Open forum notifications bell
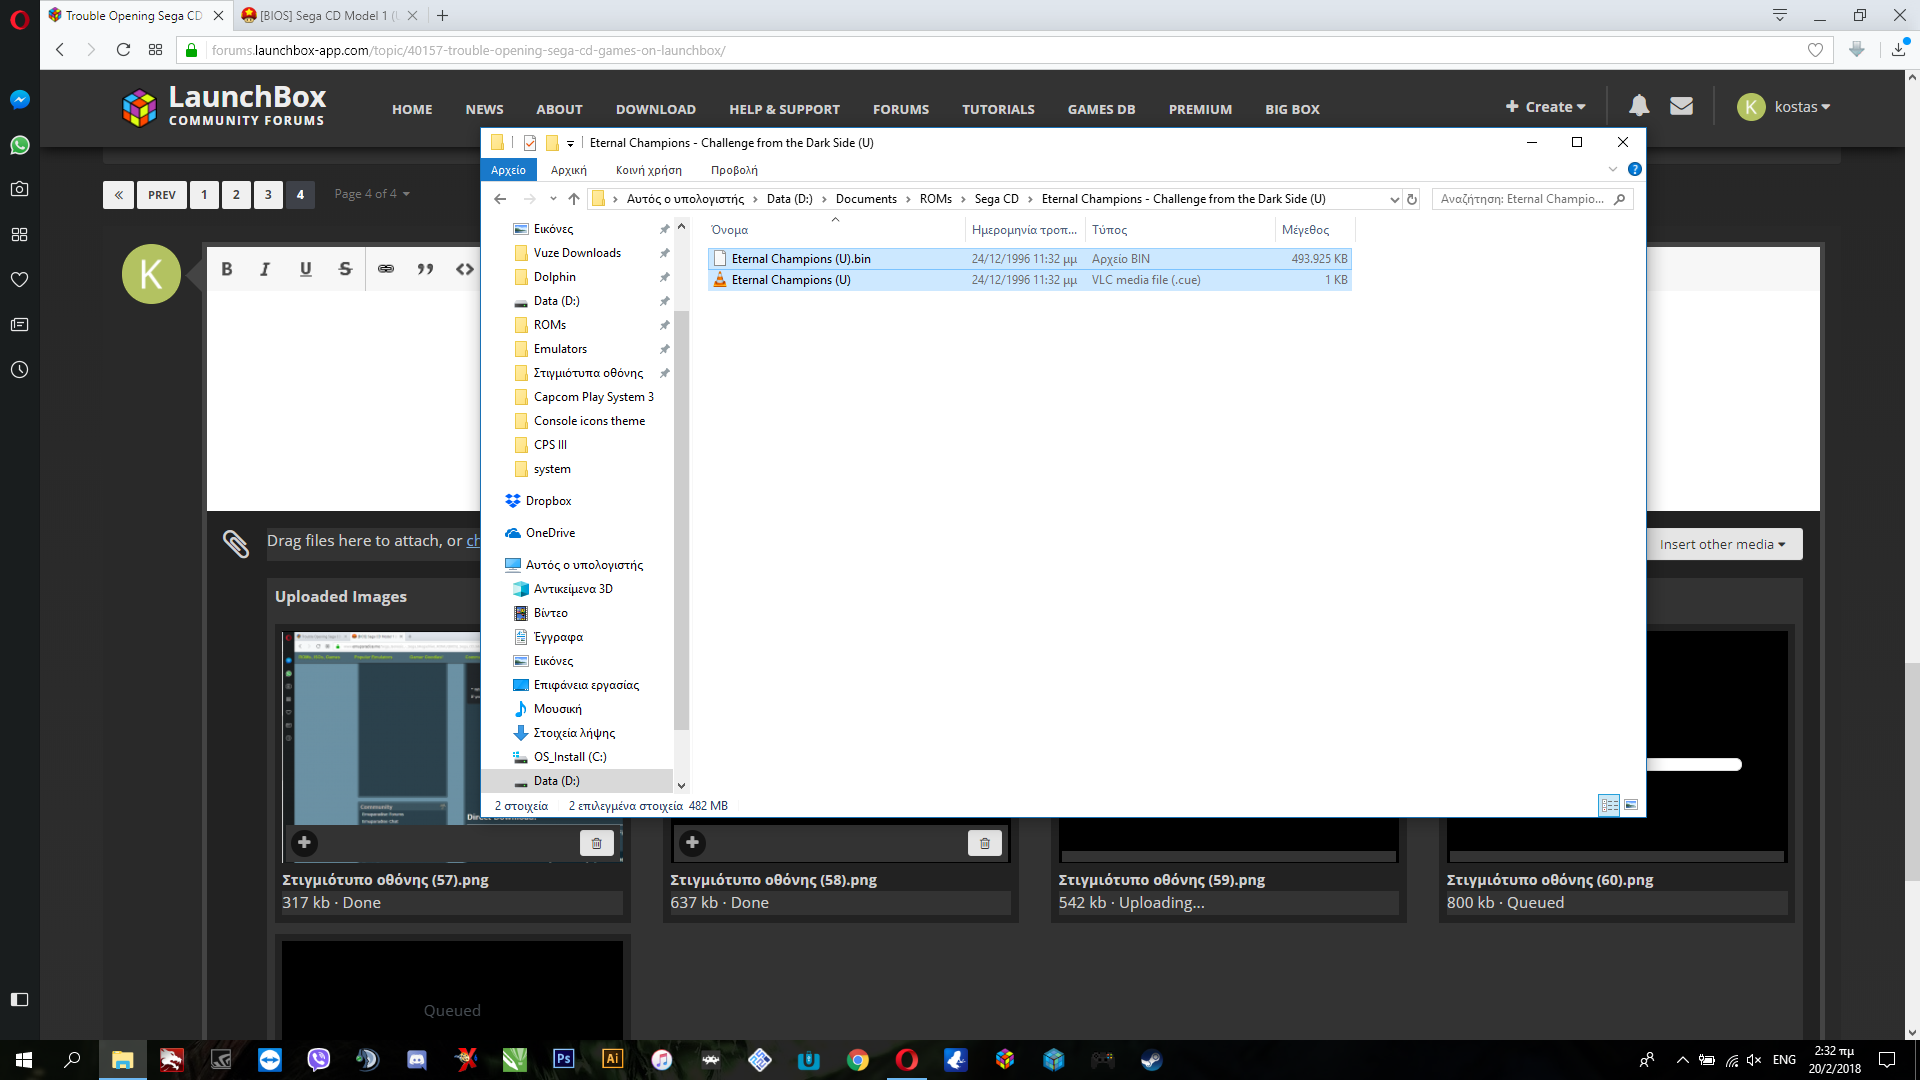 [1639, 105]
